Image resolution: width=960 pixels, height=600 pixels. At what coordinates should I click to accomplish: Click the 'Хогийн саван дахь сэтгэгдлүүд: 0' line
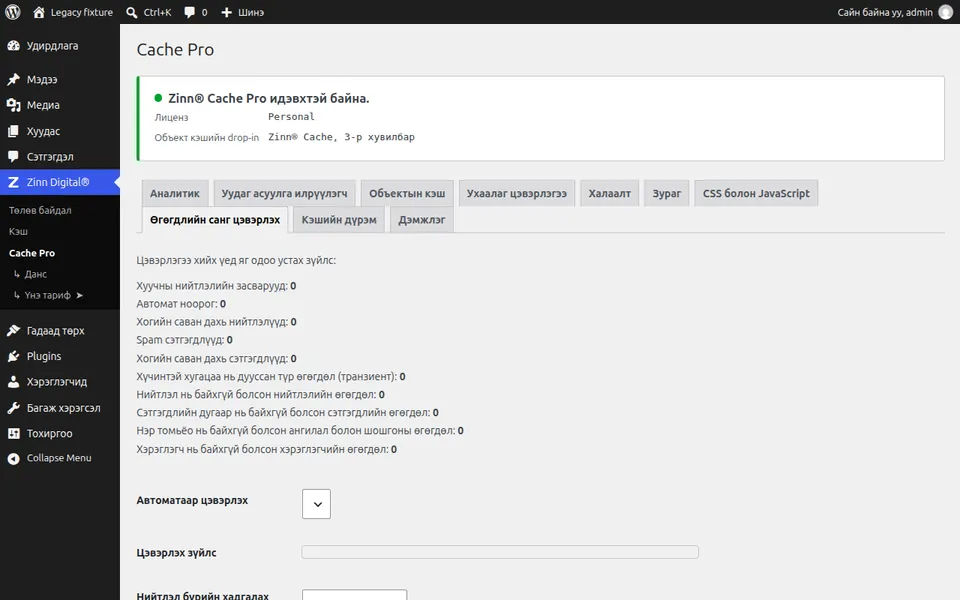click(x=216, y=359)
